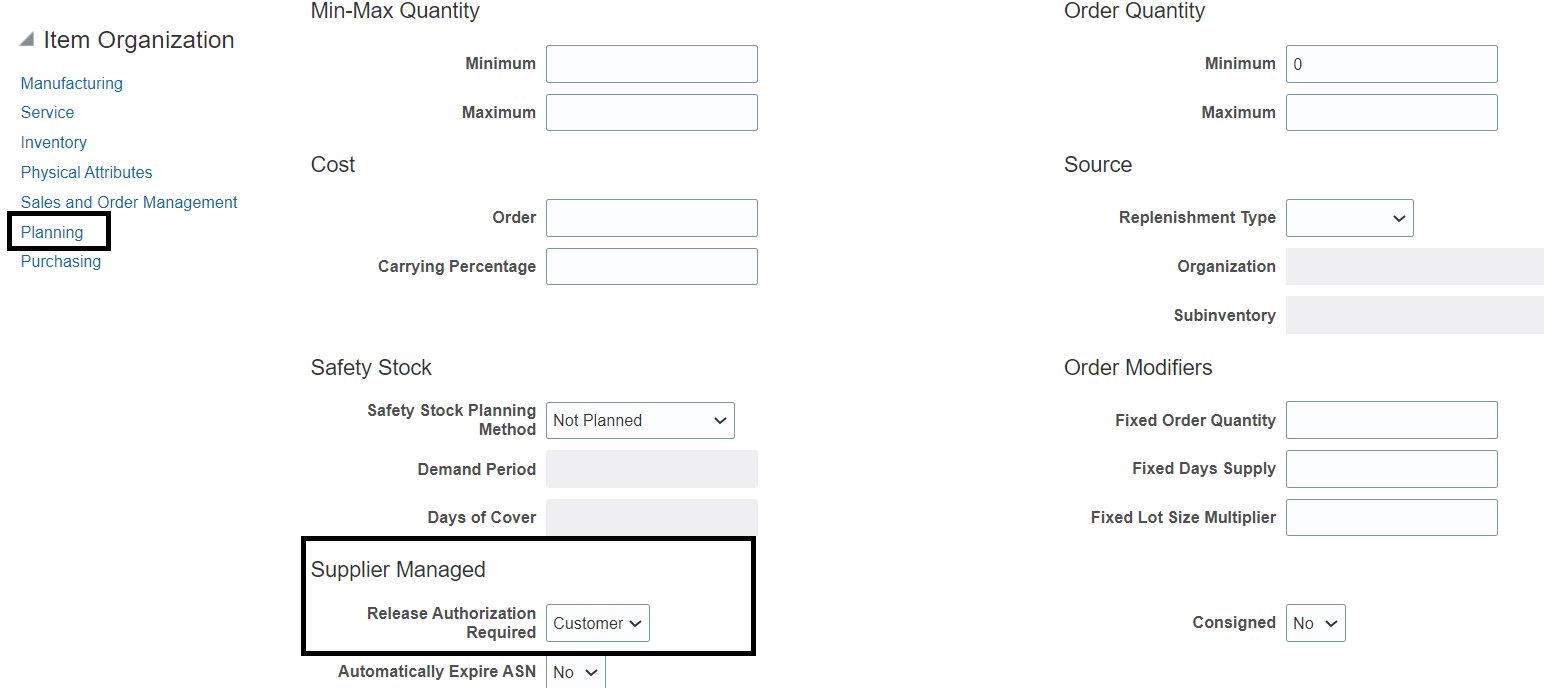Screen dimensions: 1544x688
Task: Open the Safety Stock Planning Method dropdown
Action: [639, 420]
